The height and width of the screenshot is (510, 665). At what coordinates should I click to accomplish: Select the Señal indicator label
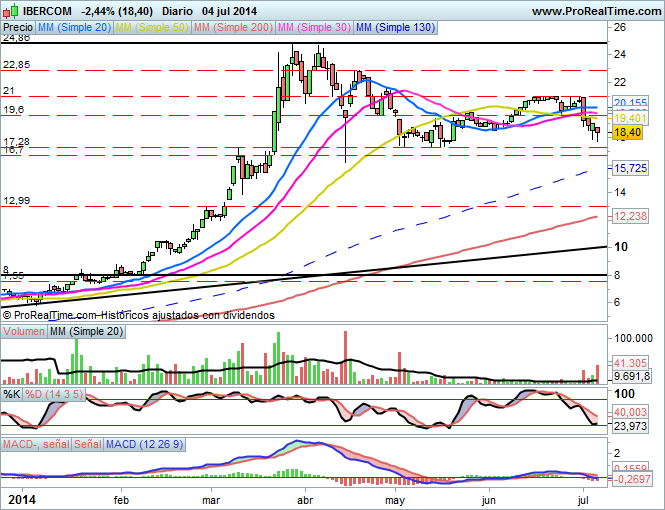click(88, 443)
